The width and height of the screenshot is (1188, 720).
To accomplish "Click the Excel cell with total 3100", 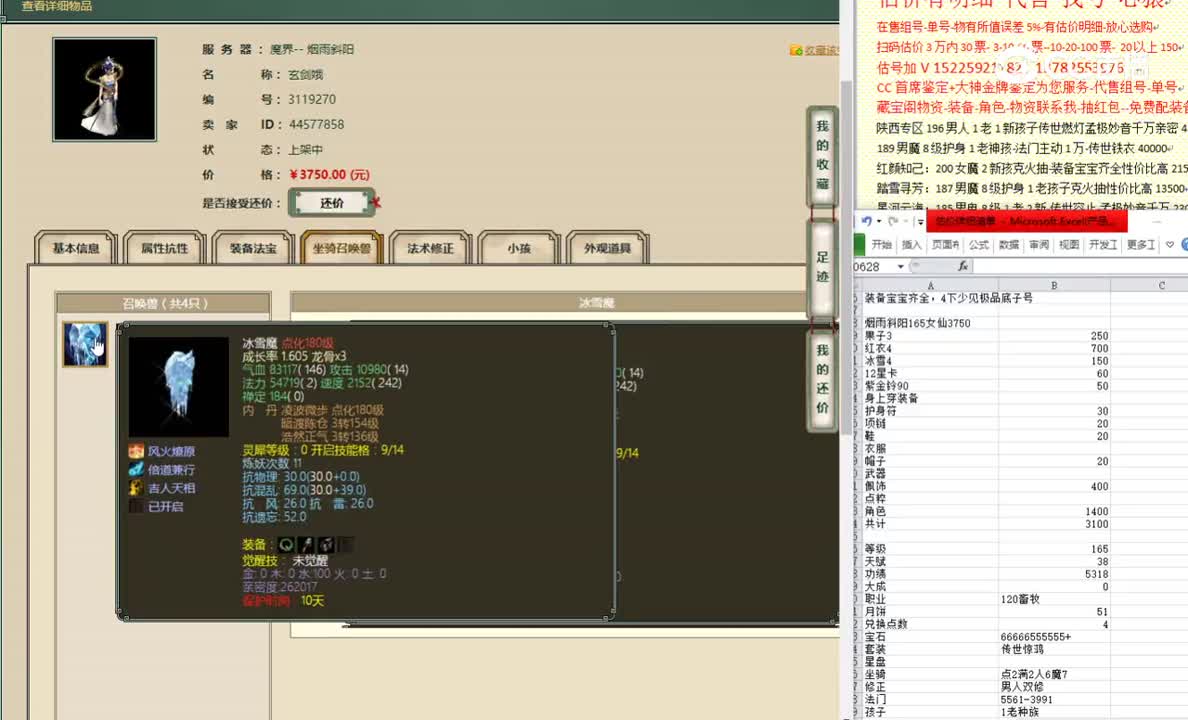I will coord(1054,524).
